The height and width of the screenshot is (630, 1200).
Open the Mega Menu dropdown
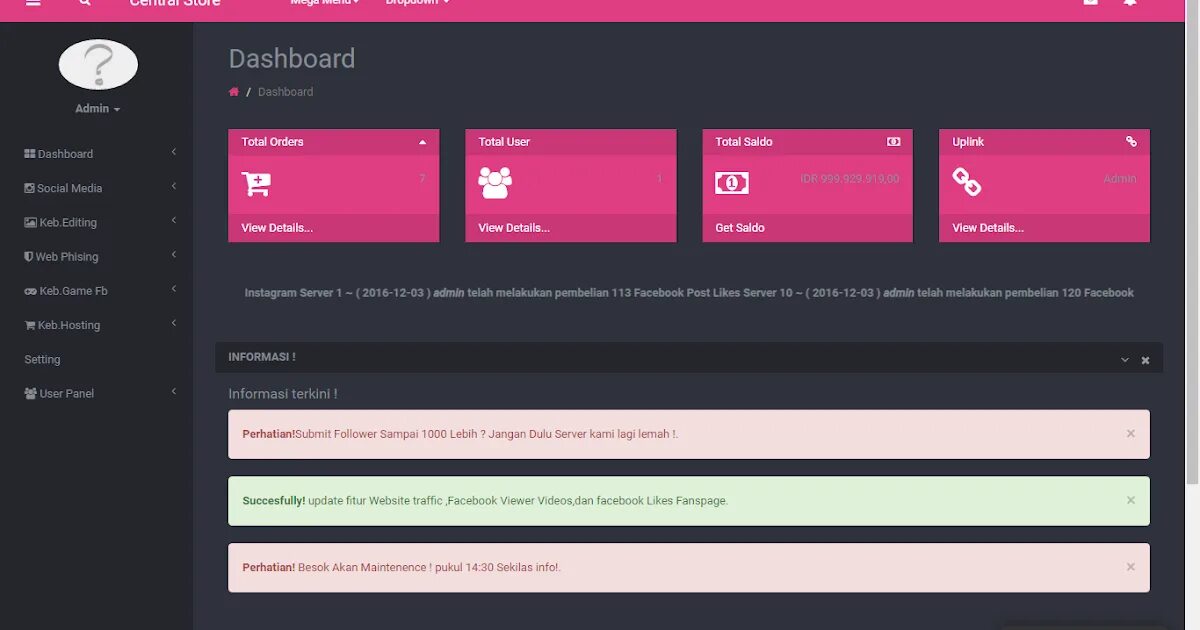[x=324, y=3]
